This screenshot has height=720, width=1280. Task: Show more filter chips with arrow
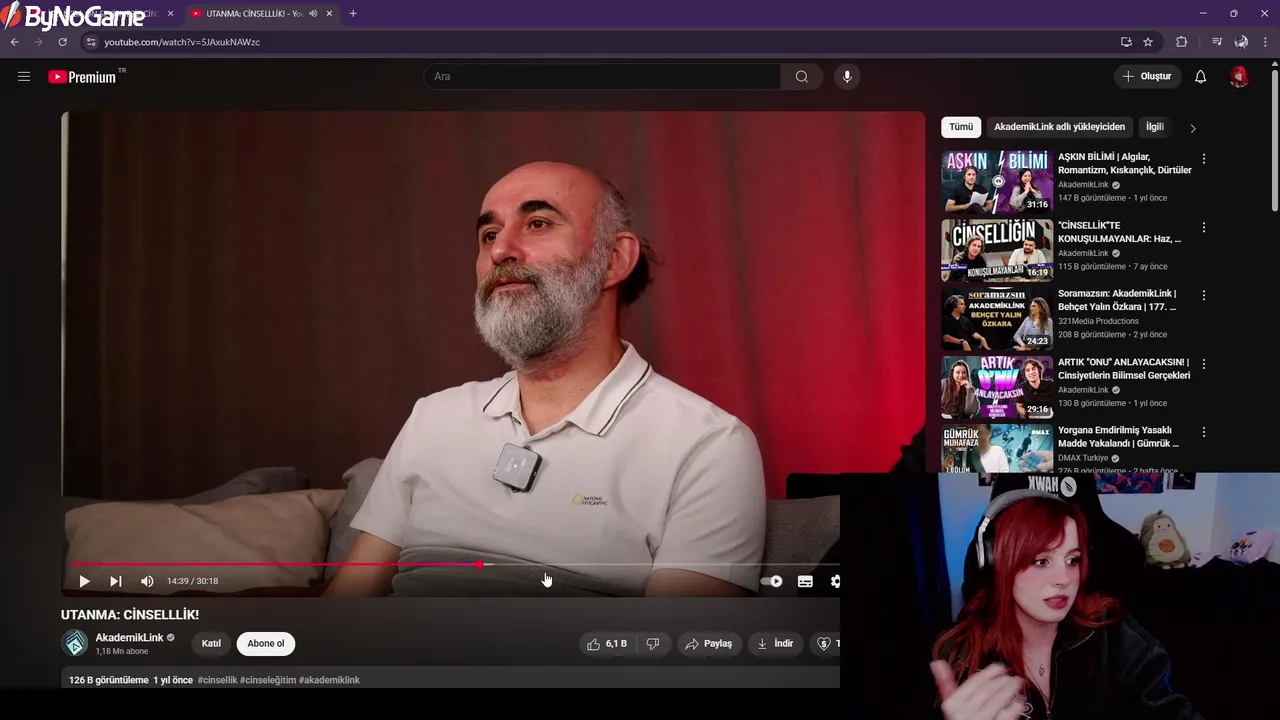coord(1192,128)
